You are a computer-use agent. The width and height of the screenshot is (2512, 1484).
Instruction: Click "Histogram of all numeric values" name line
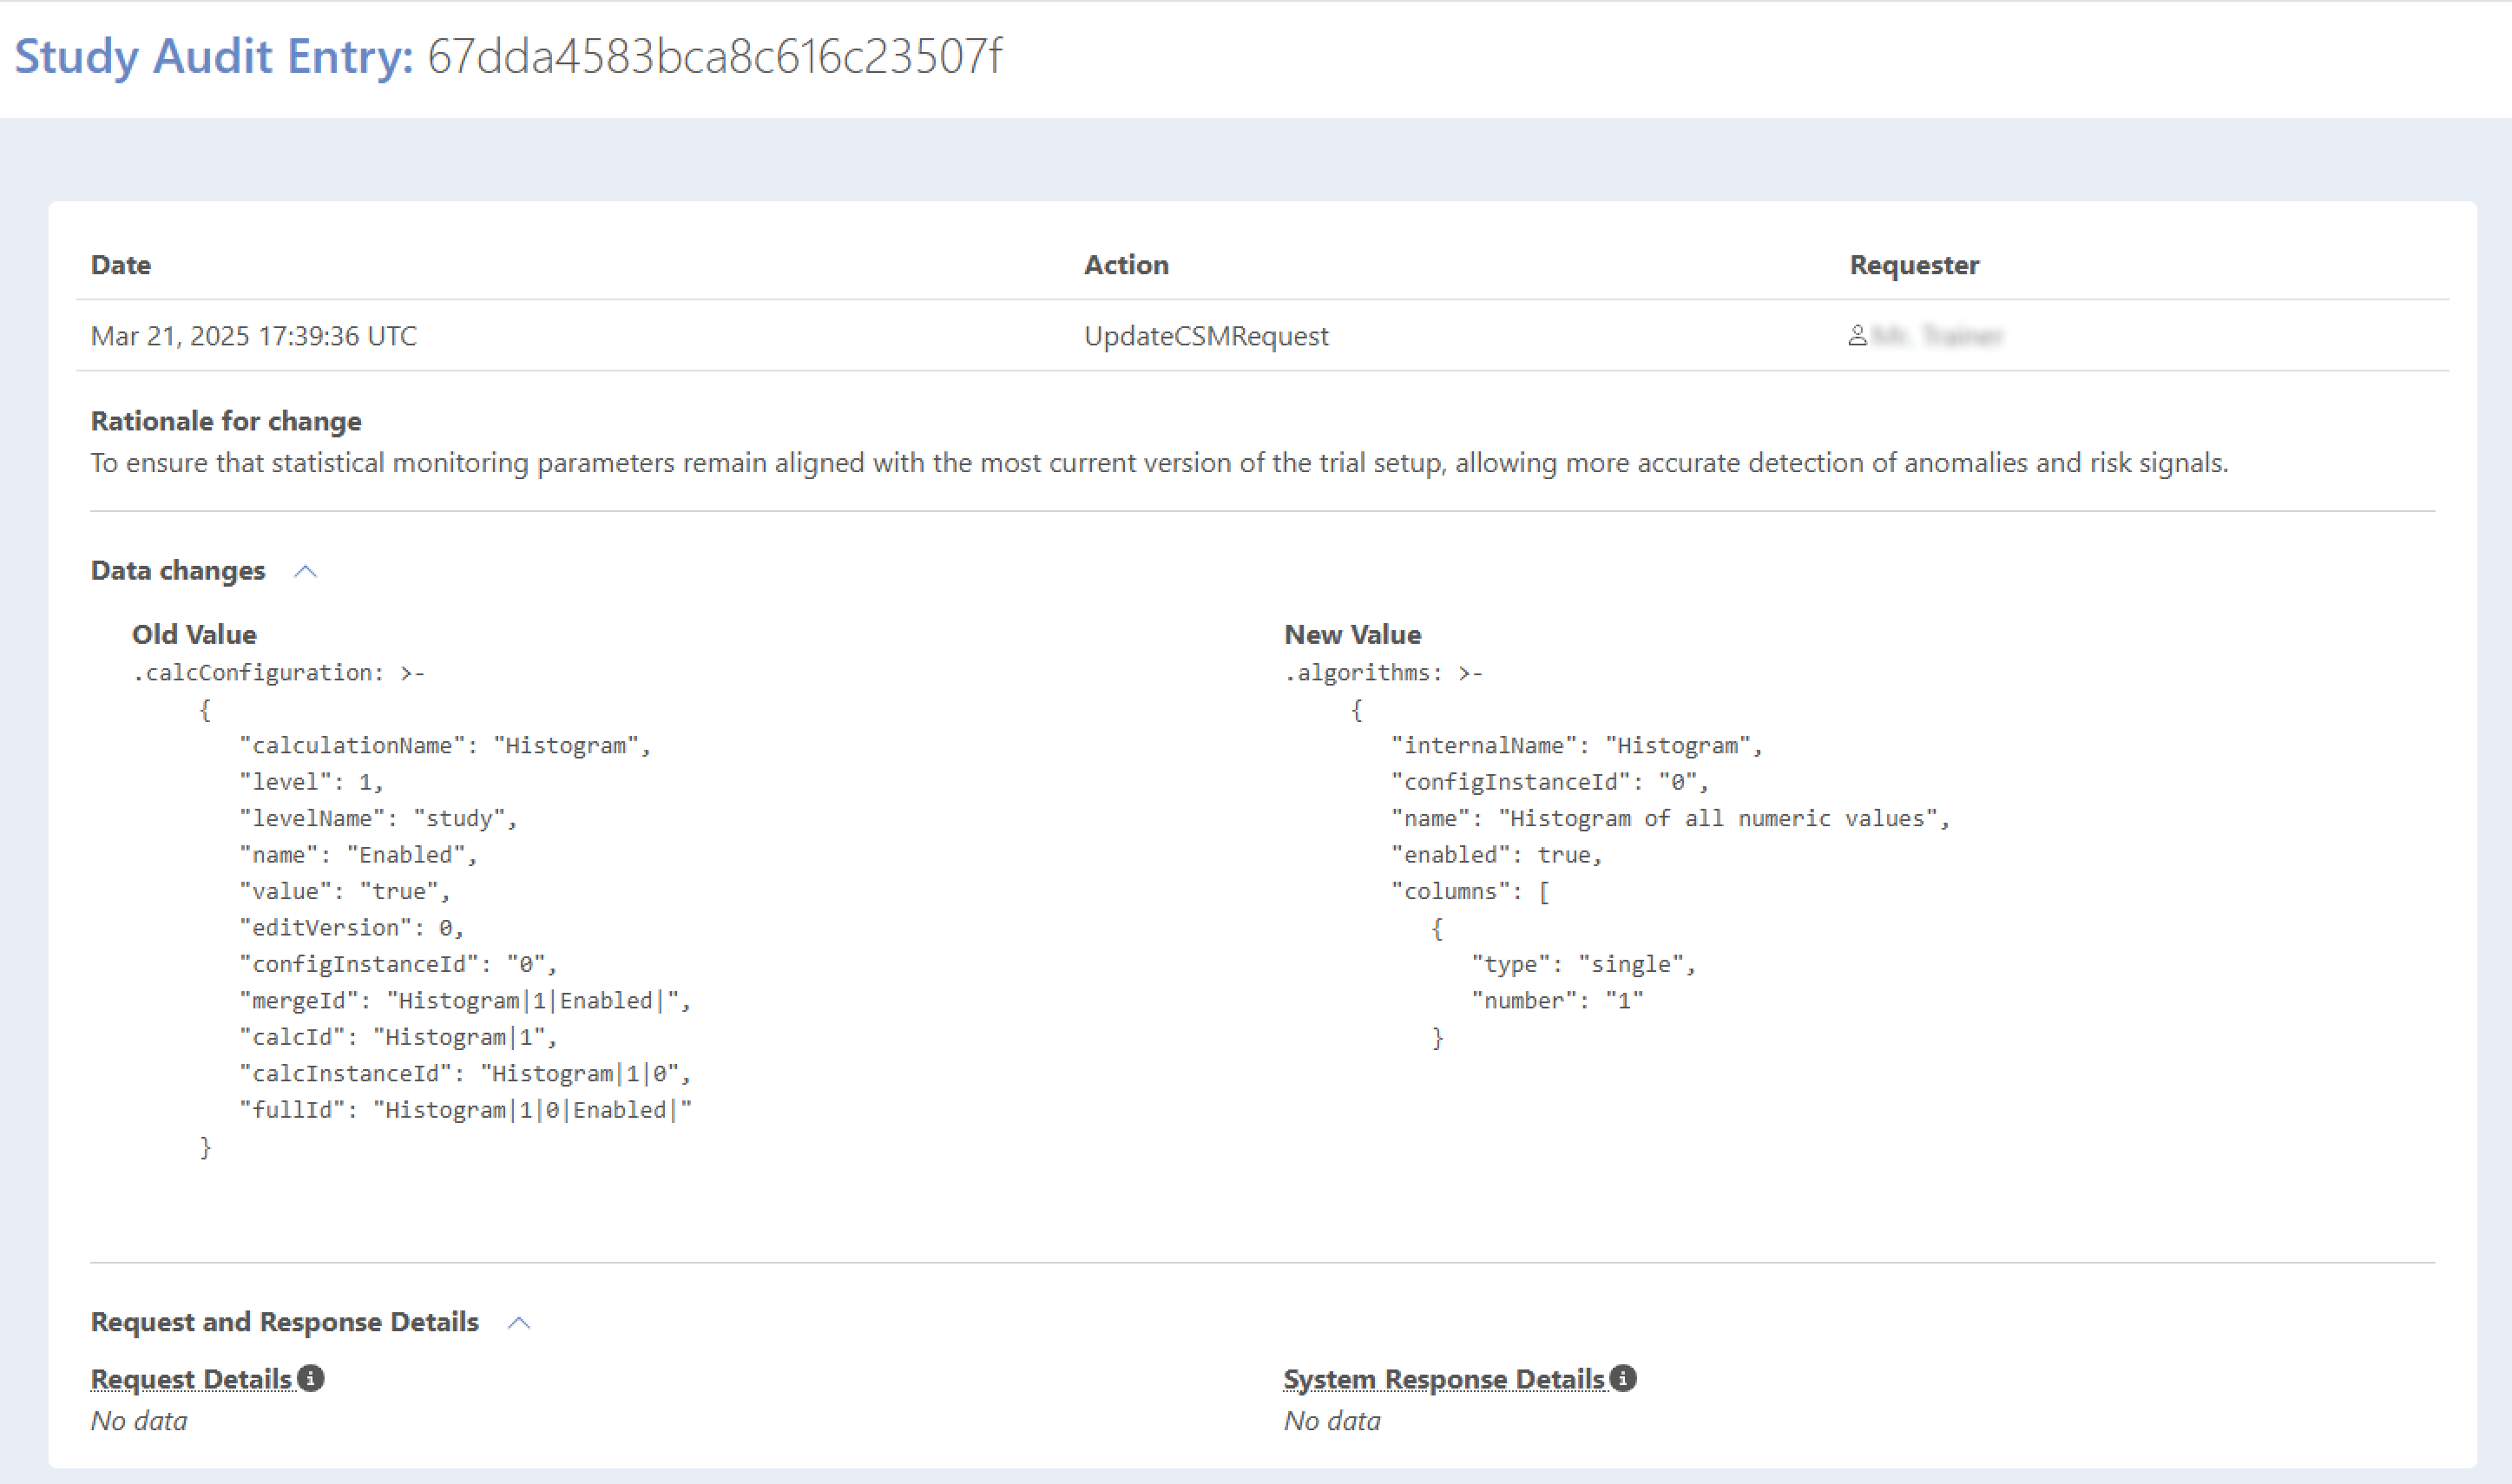pyautogui.click(x=1671, y=819)
